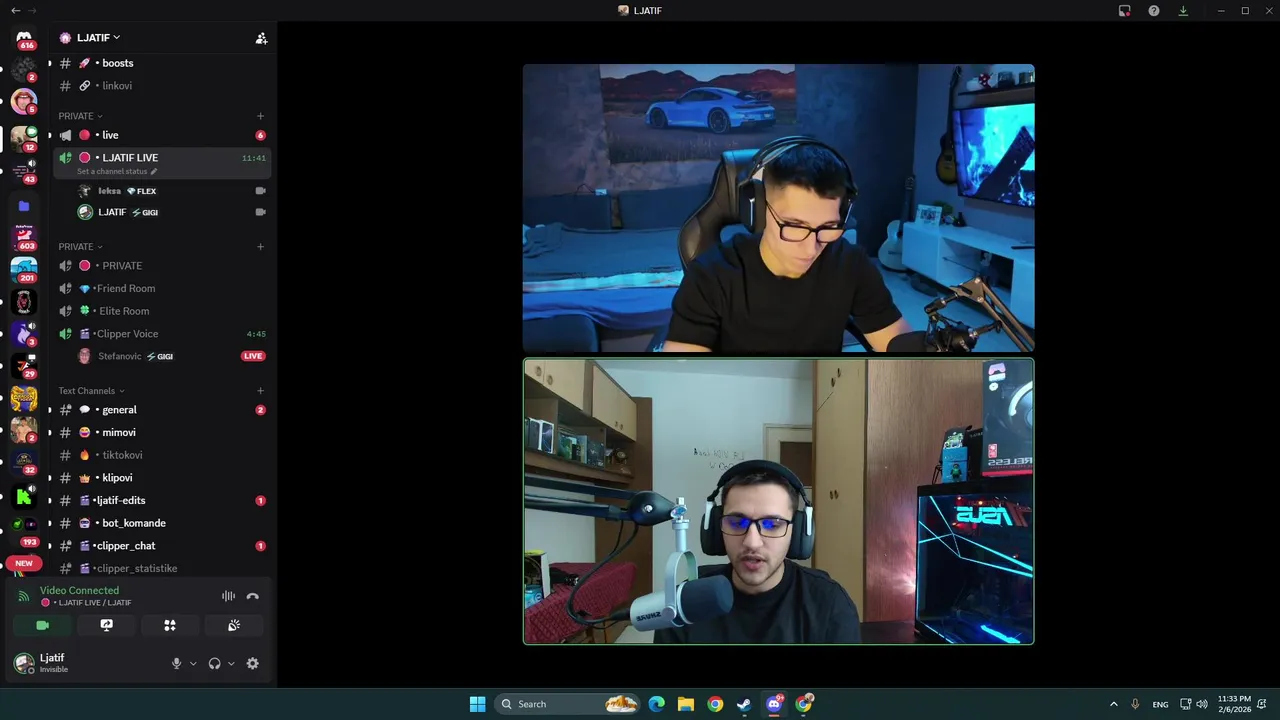Open server icon with 603 badge

click(24, 237)
